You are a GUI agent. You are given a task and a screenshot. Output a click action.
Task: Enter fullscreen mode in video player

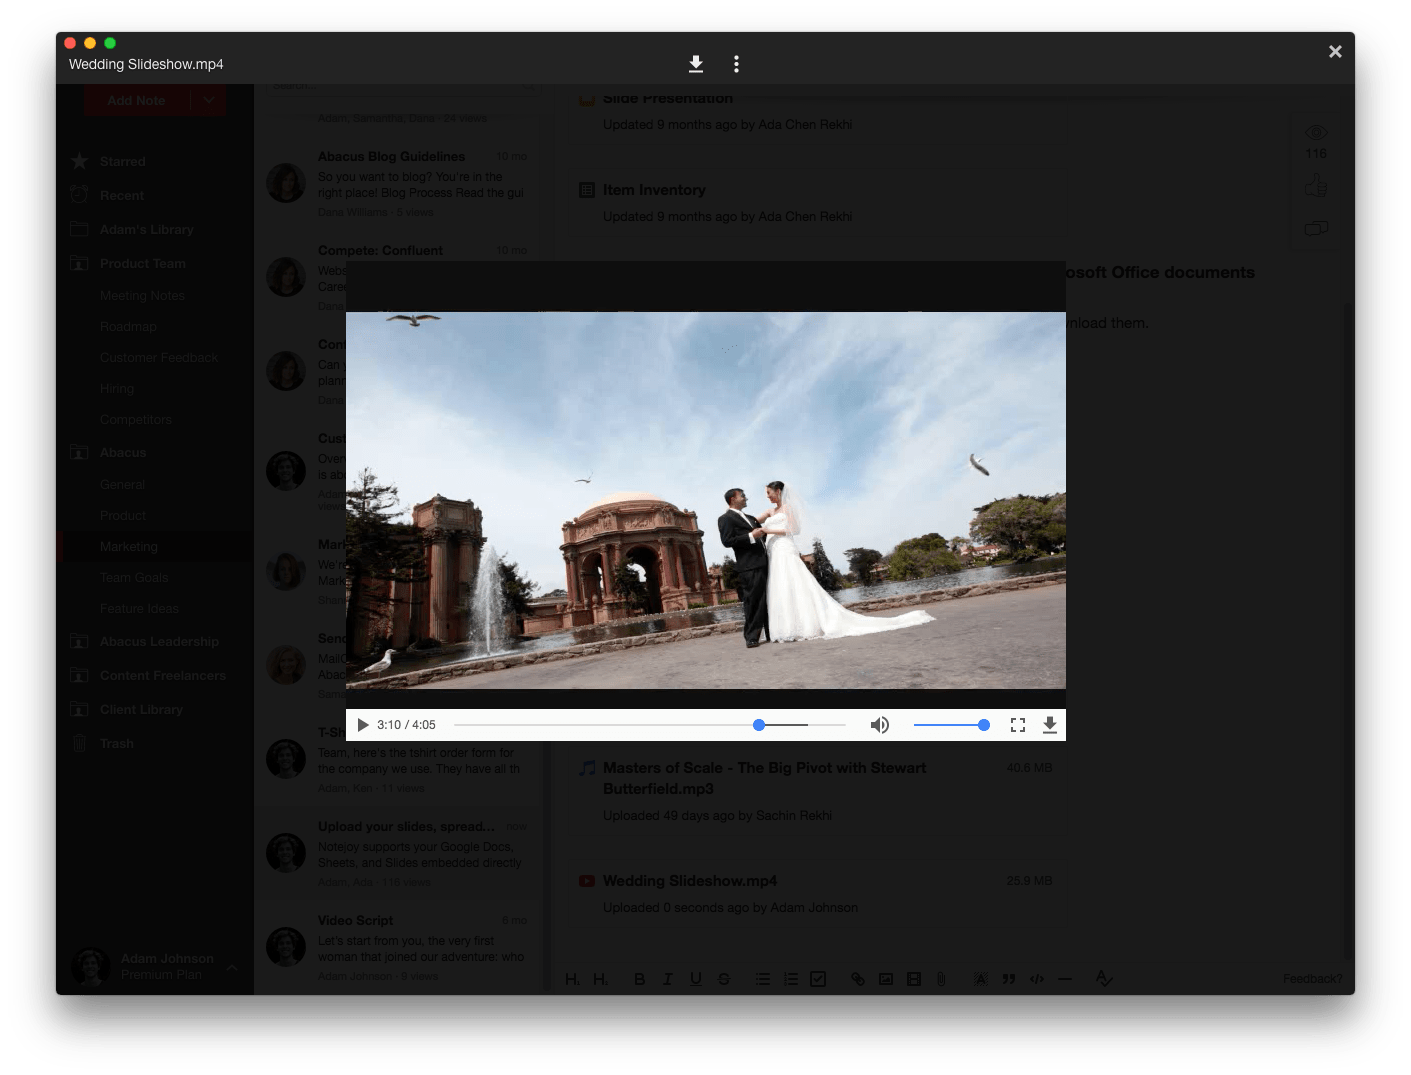pyautogui.click(x=1018, y=725)
